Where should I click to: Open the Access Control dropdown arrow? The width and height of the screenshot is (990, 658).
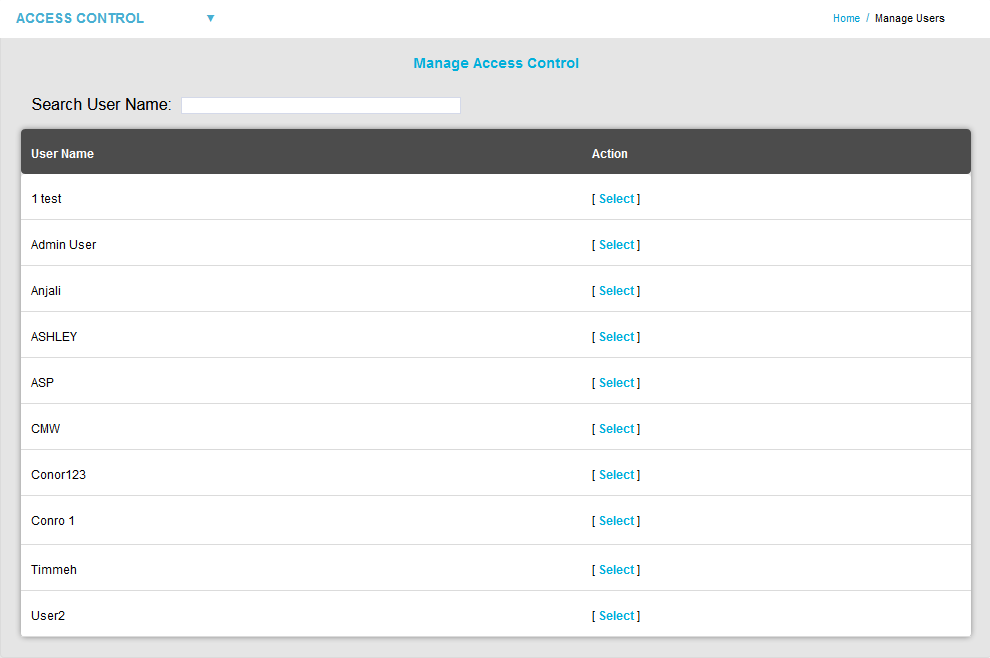click(210, 18)
